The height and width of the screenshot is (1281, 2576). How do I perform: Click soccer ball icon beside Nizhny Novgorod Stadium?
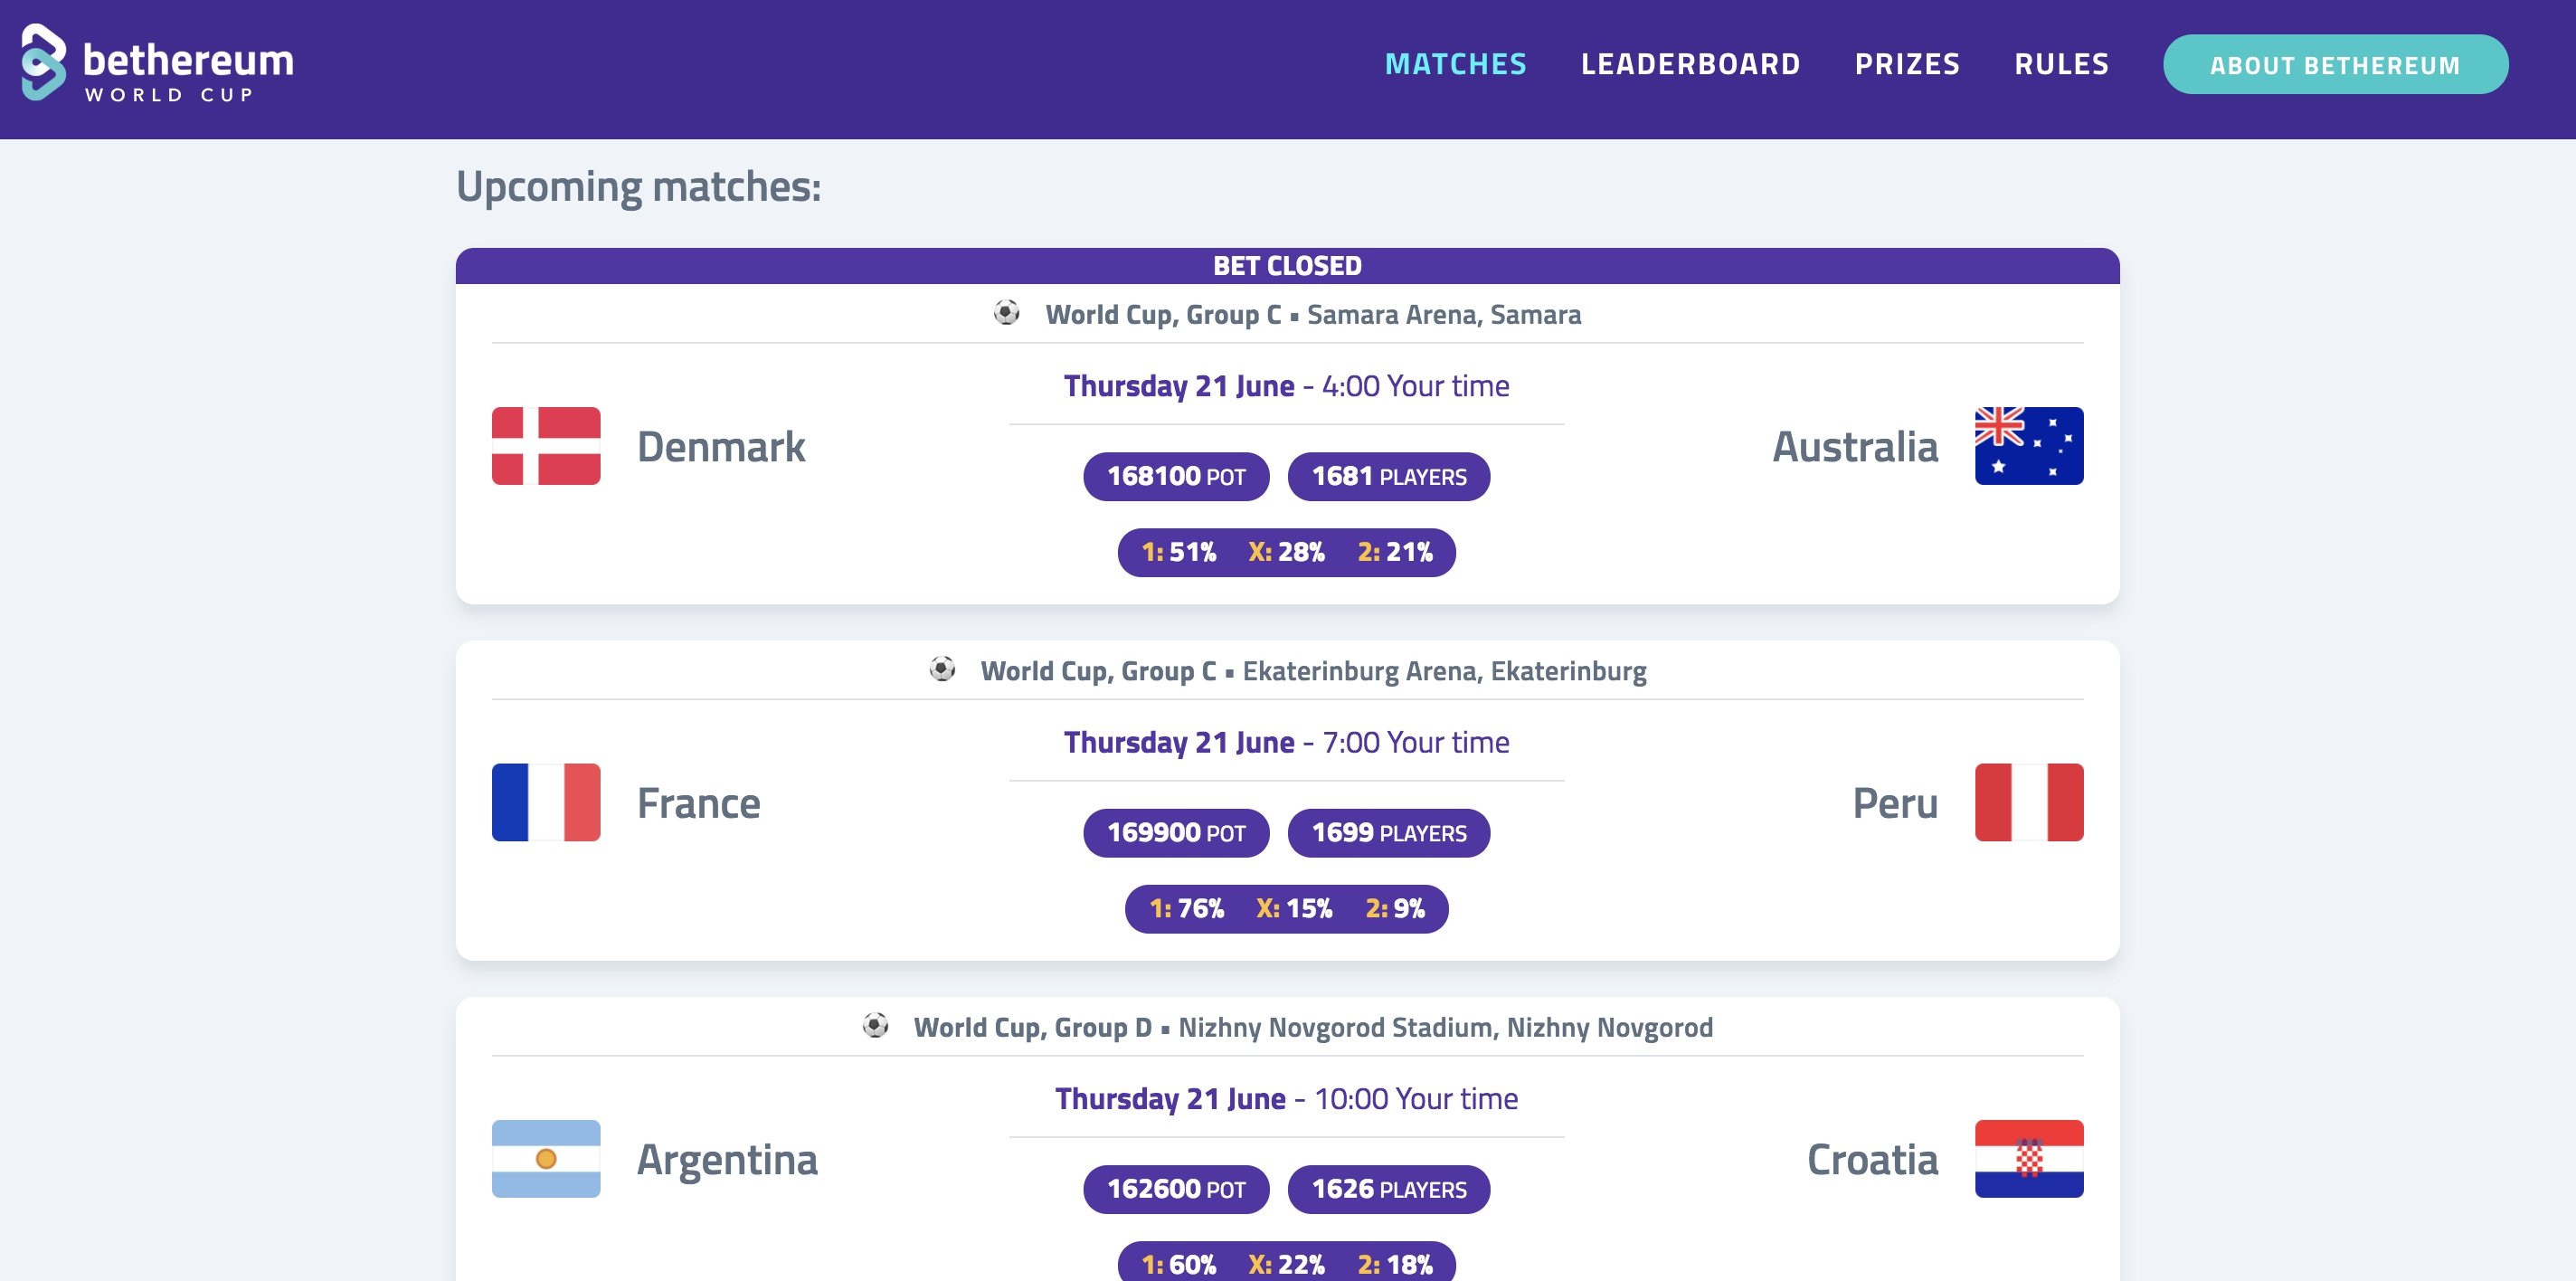875,1025
